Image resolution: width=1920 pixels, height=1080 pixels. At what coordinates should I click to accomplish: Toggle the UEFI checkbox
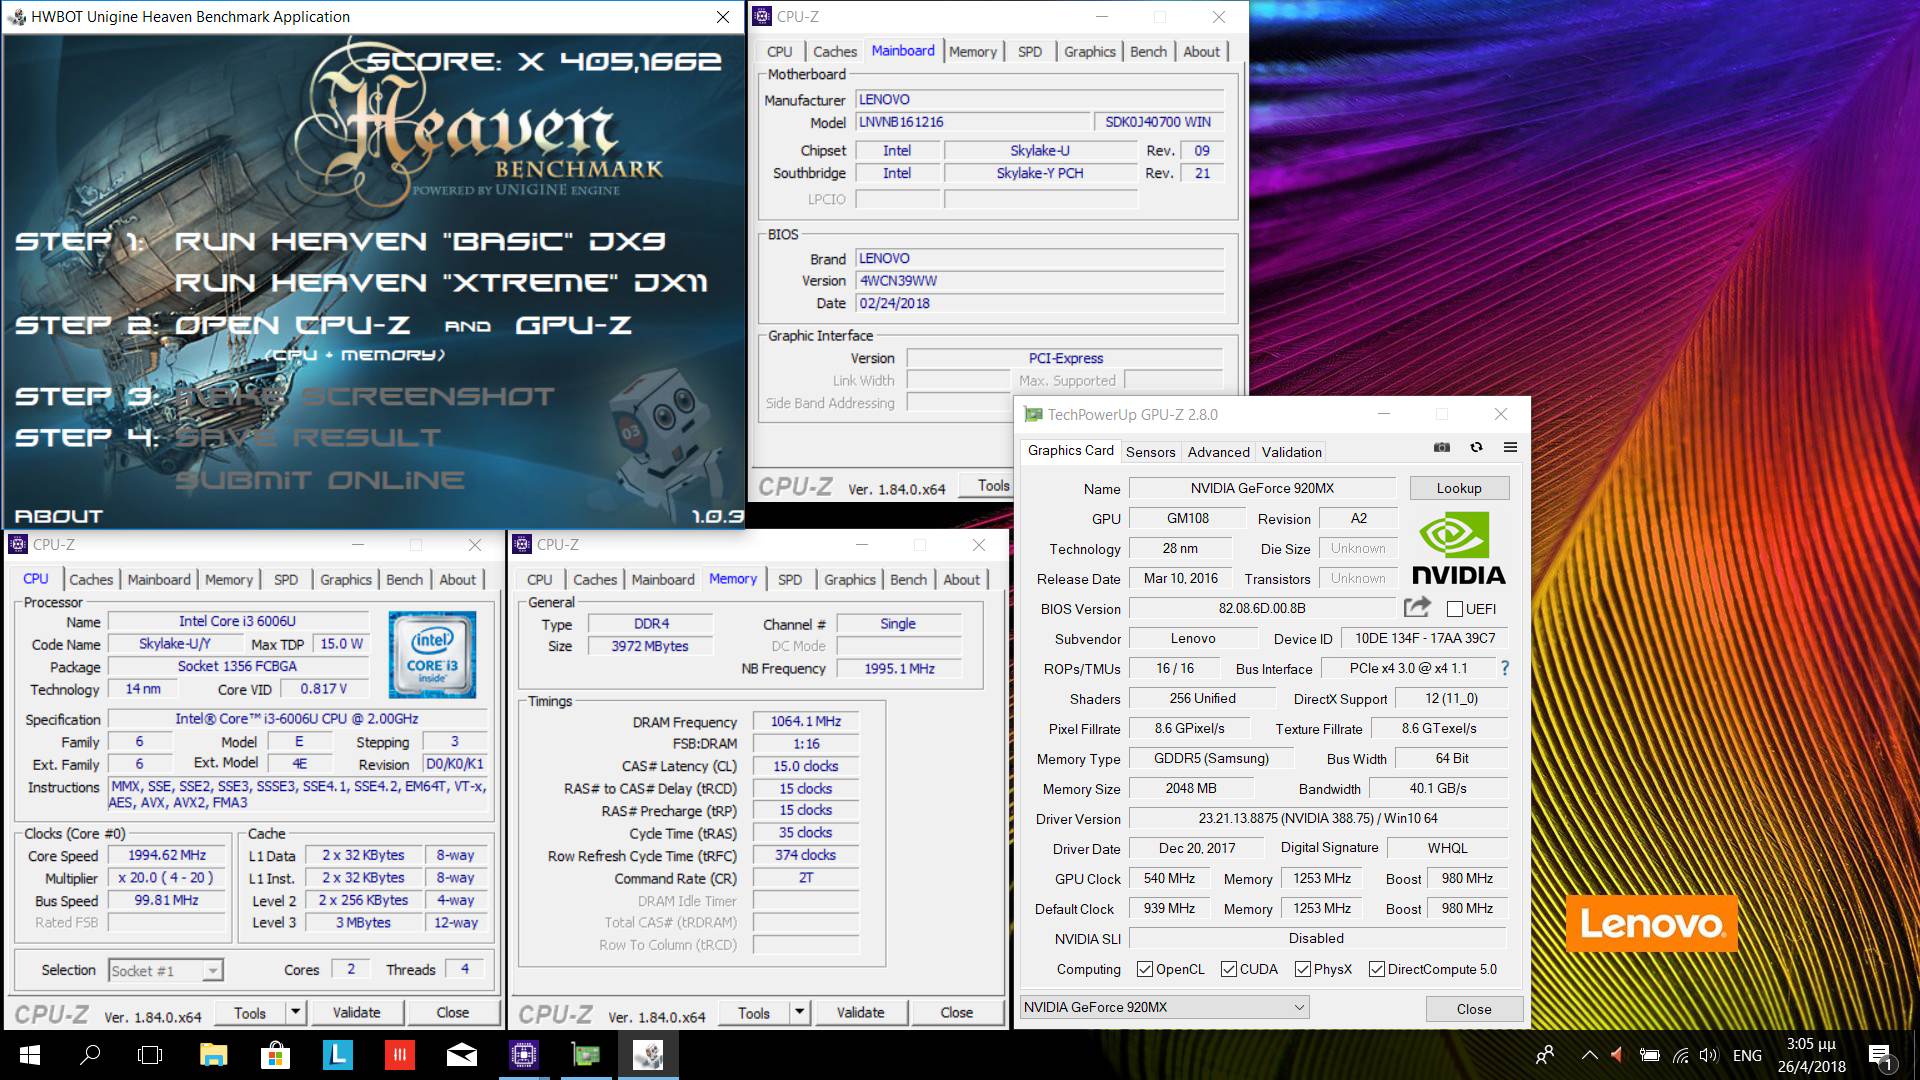pyautogui.click(x=1455, y=609)
